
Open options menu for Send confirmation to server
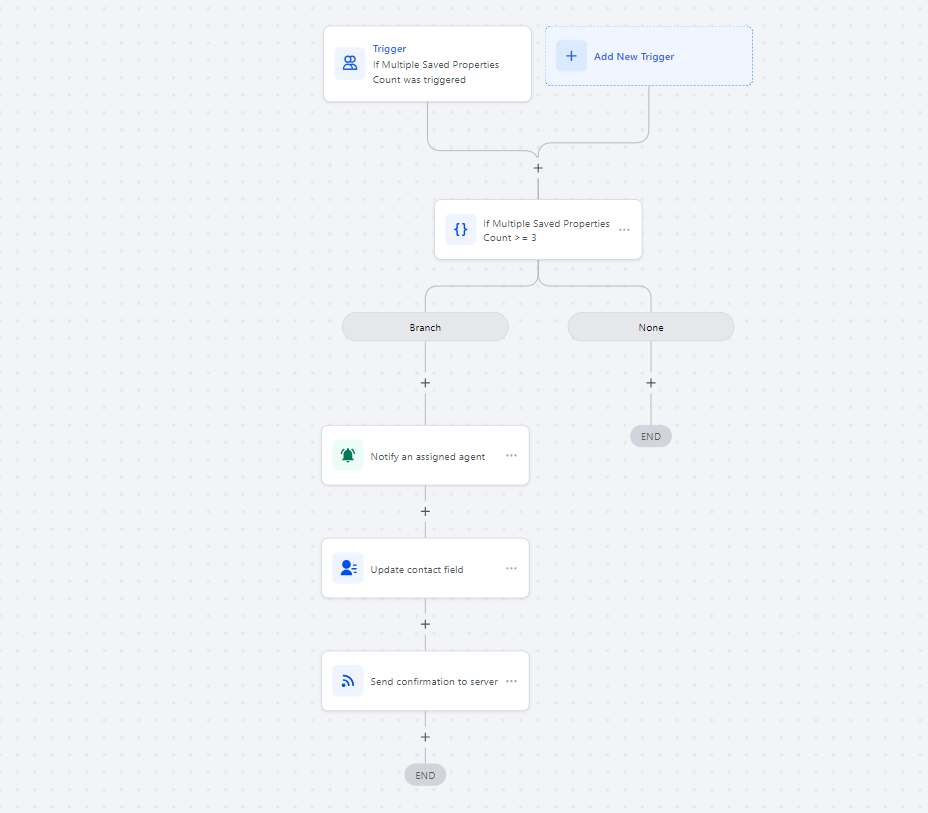point(511,681)
